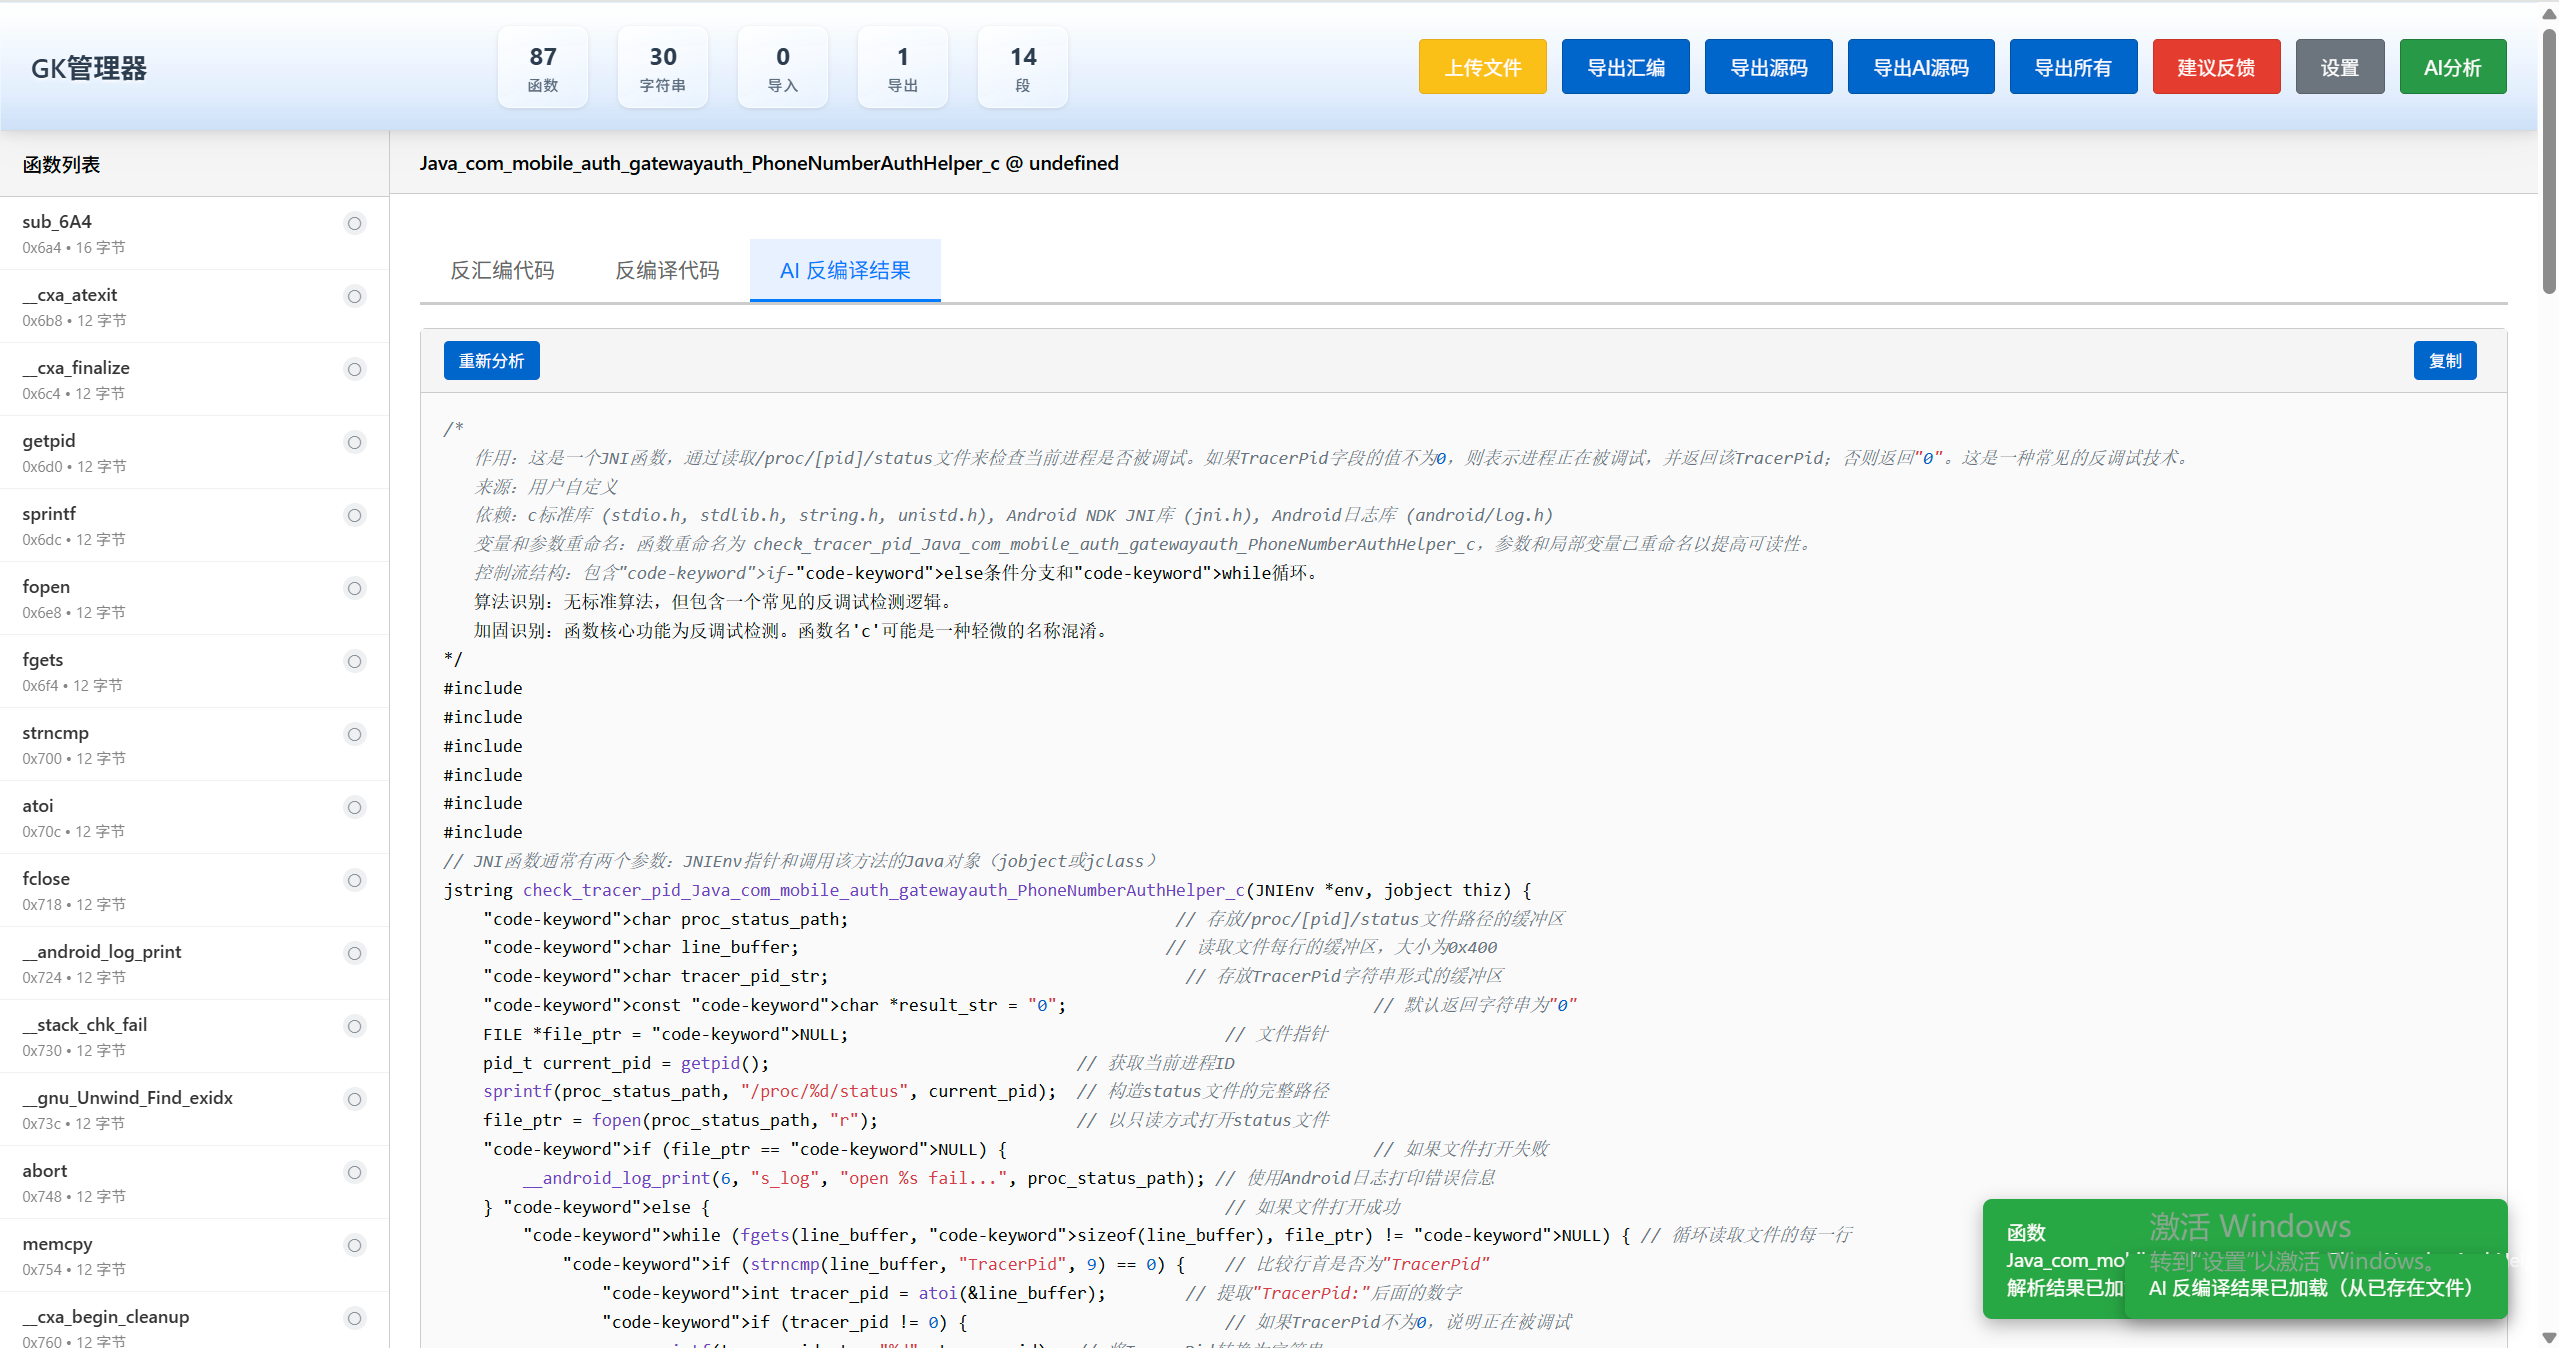Image resolution: width=2559 pixels, height=1348 pixels.
Task: Copy the code with the 复制 button
Action: pos(2444,361)
